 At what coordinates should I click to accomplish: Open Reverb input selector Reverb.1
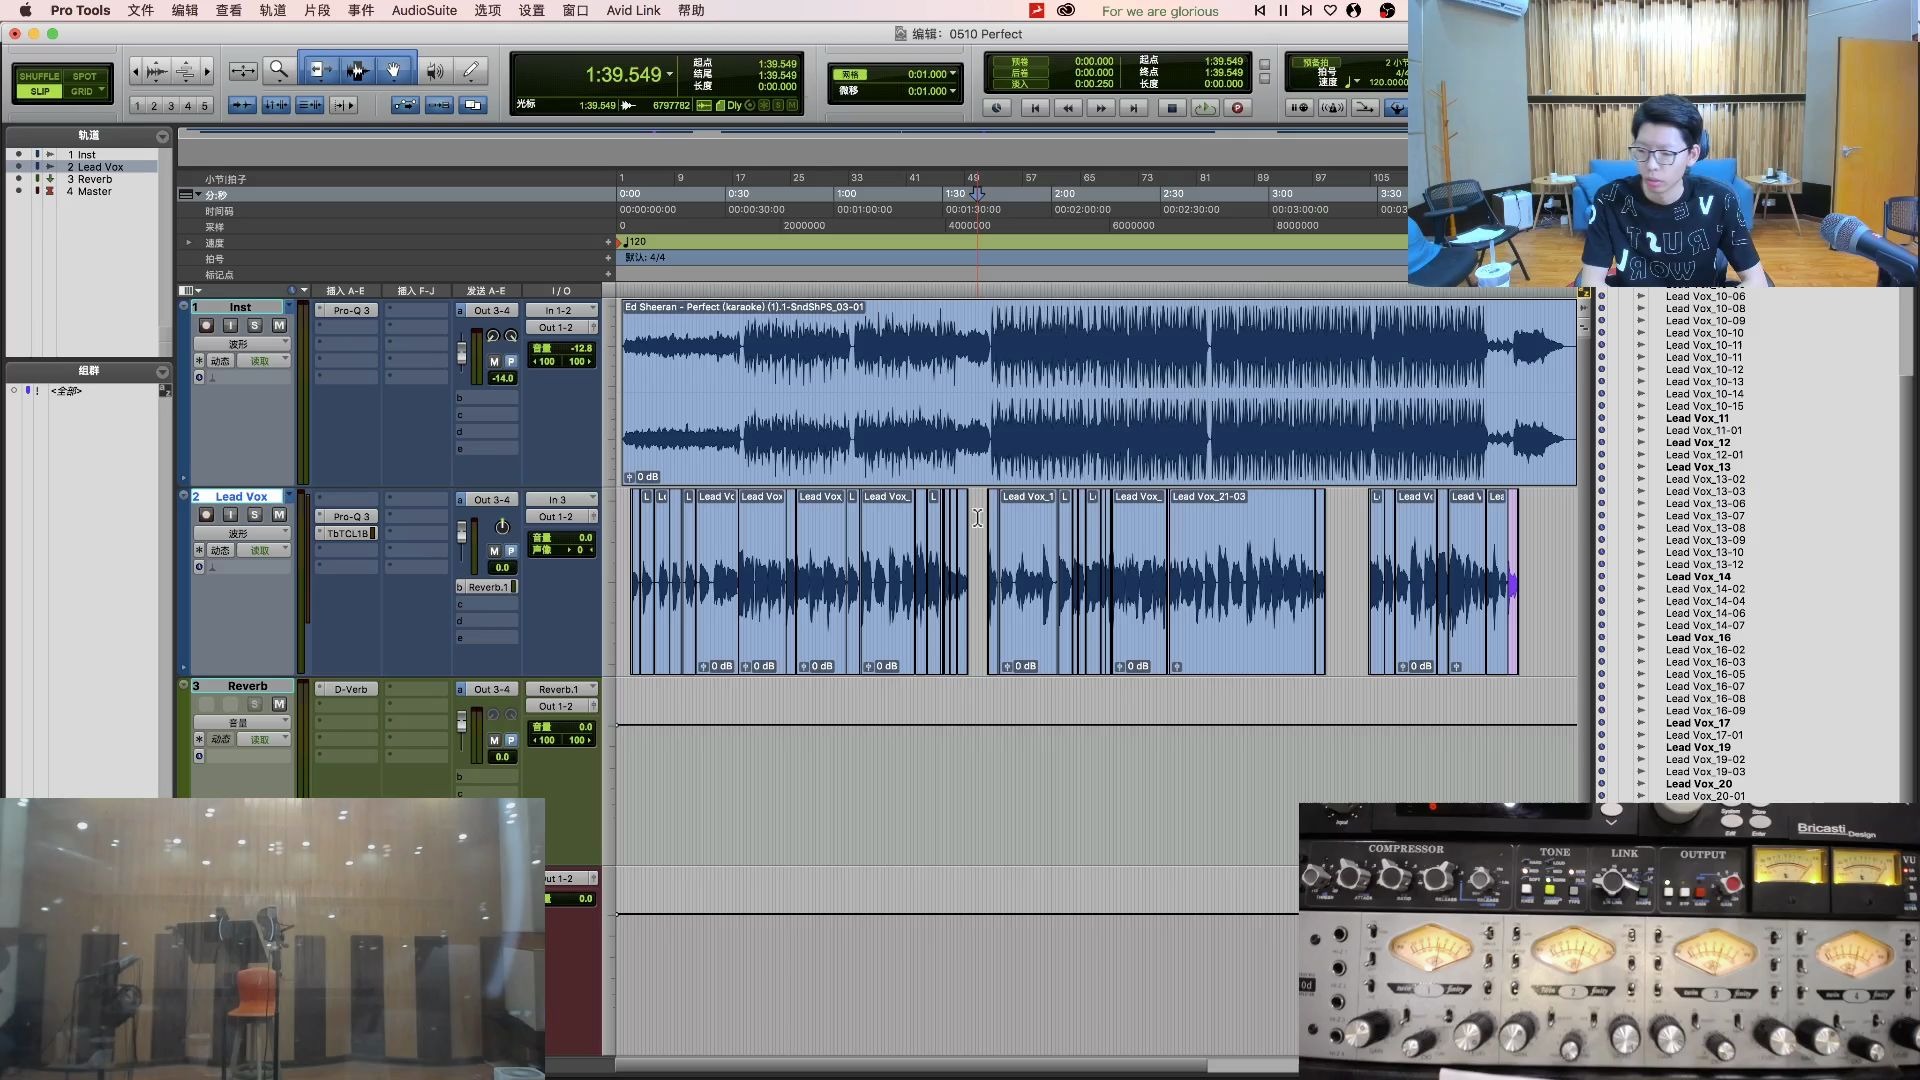pos(562,689)
